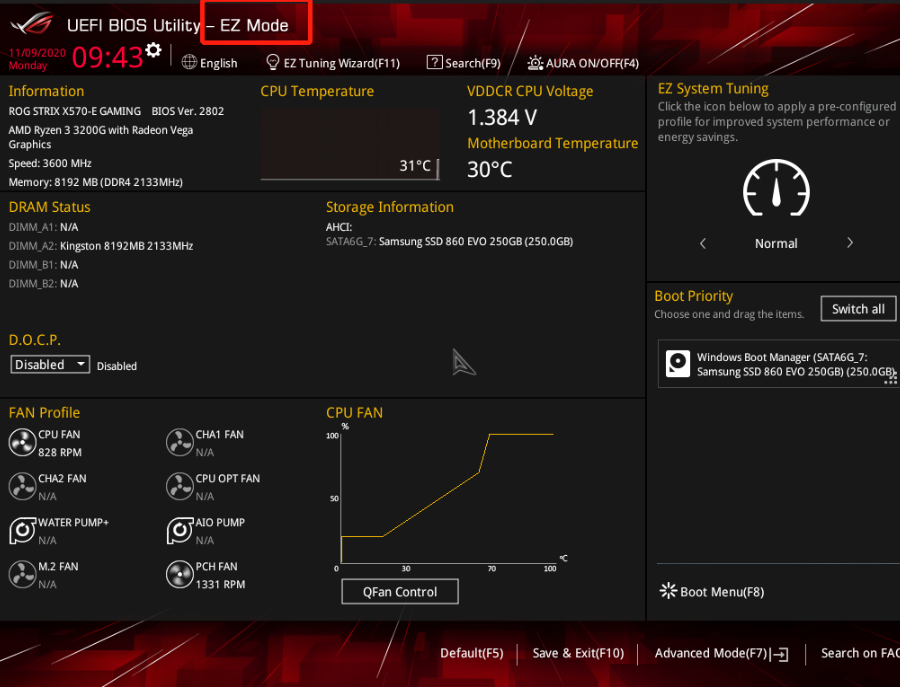Viewport: 900px width, 687px height.
Task: Open date and time settings gear
Action: 153,51
